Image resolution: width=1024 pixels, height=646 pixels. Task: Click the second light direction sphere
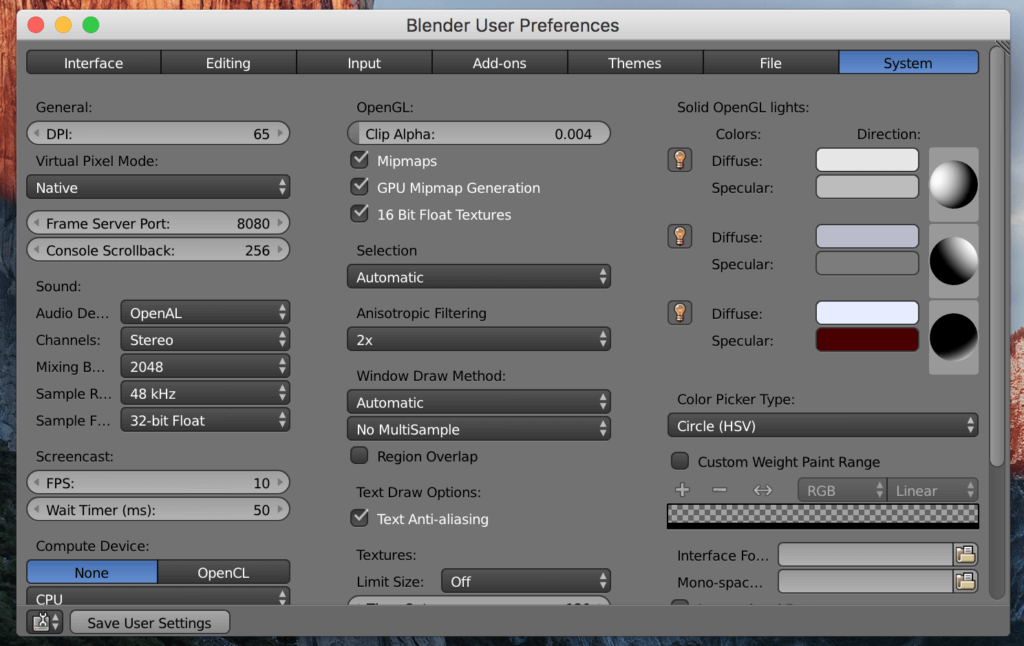pos(953,261)
